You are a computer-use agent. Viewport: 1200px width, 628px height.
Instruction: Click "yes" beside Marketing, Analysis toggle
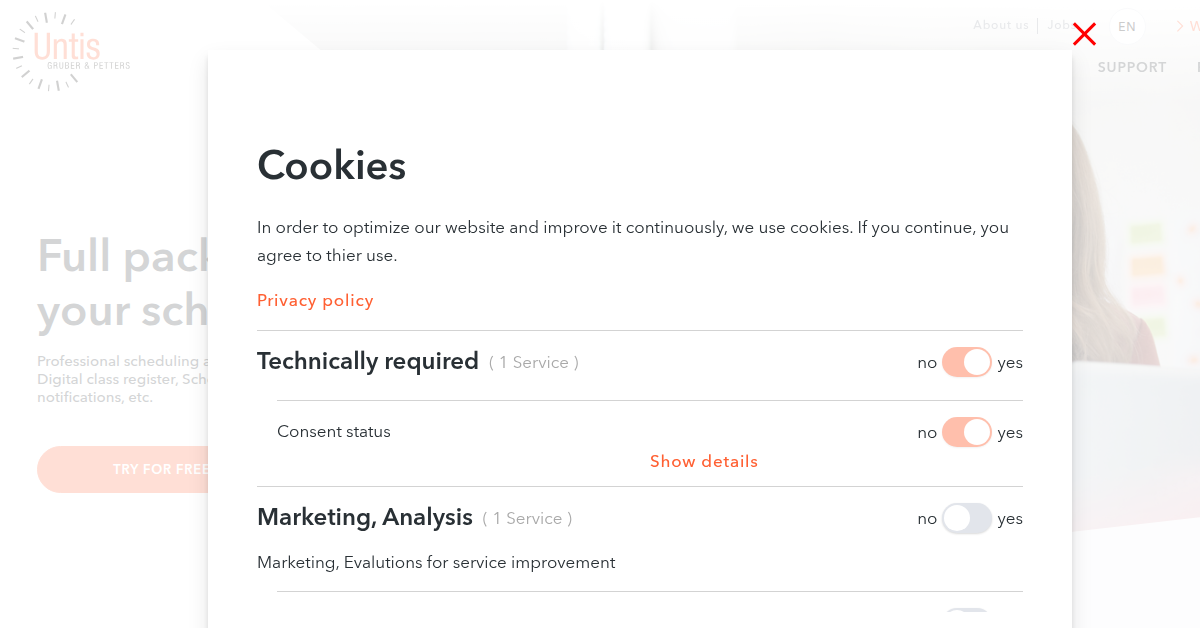pos(1010,519)
